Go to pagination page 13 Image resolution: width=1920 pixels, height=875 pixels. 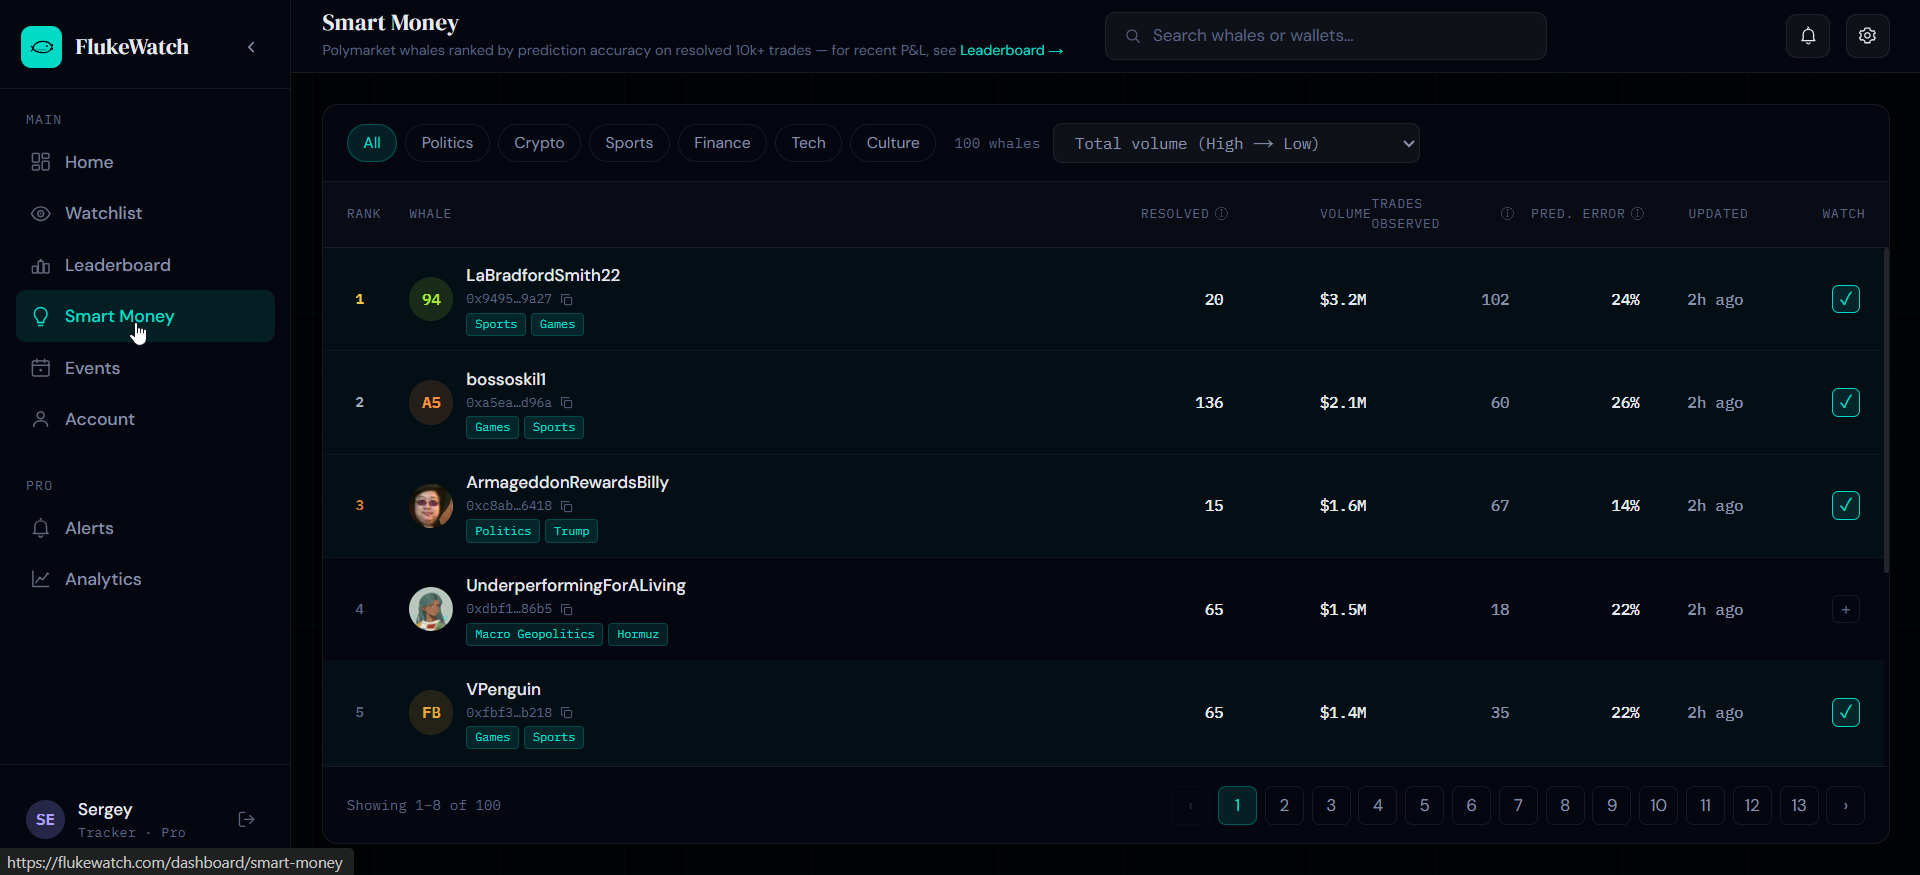[1798, 805]
